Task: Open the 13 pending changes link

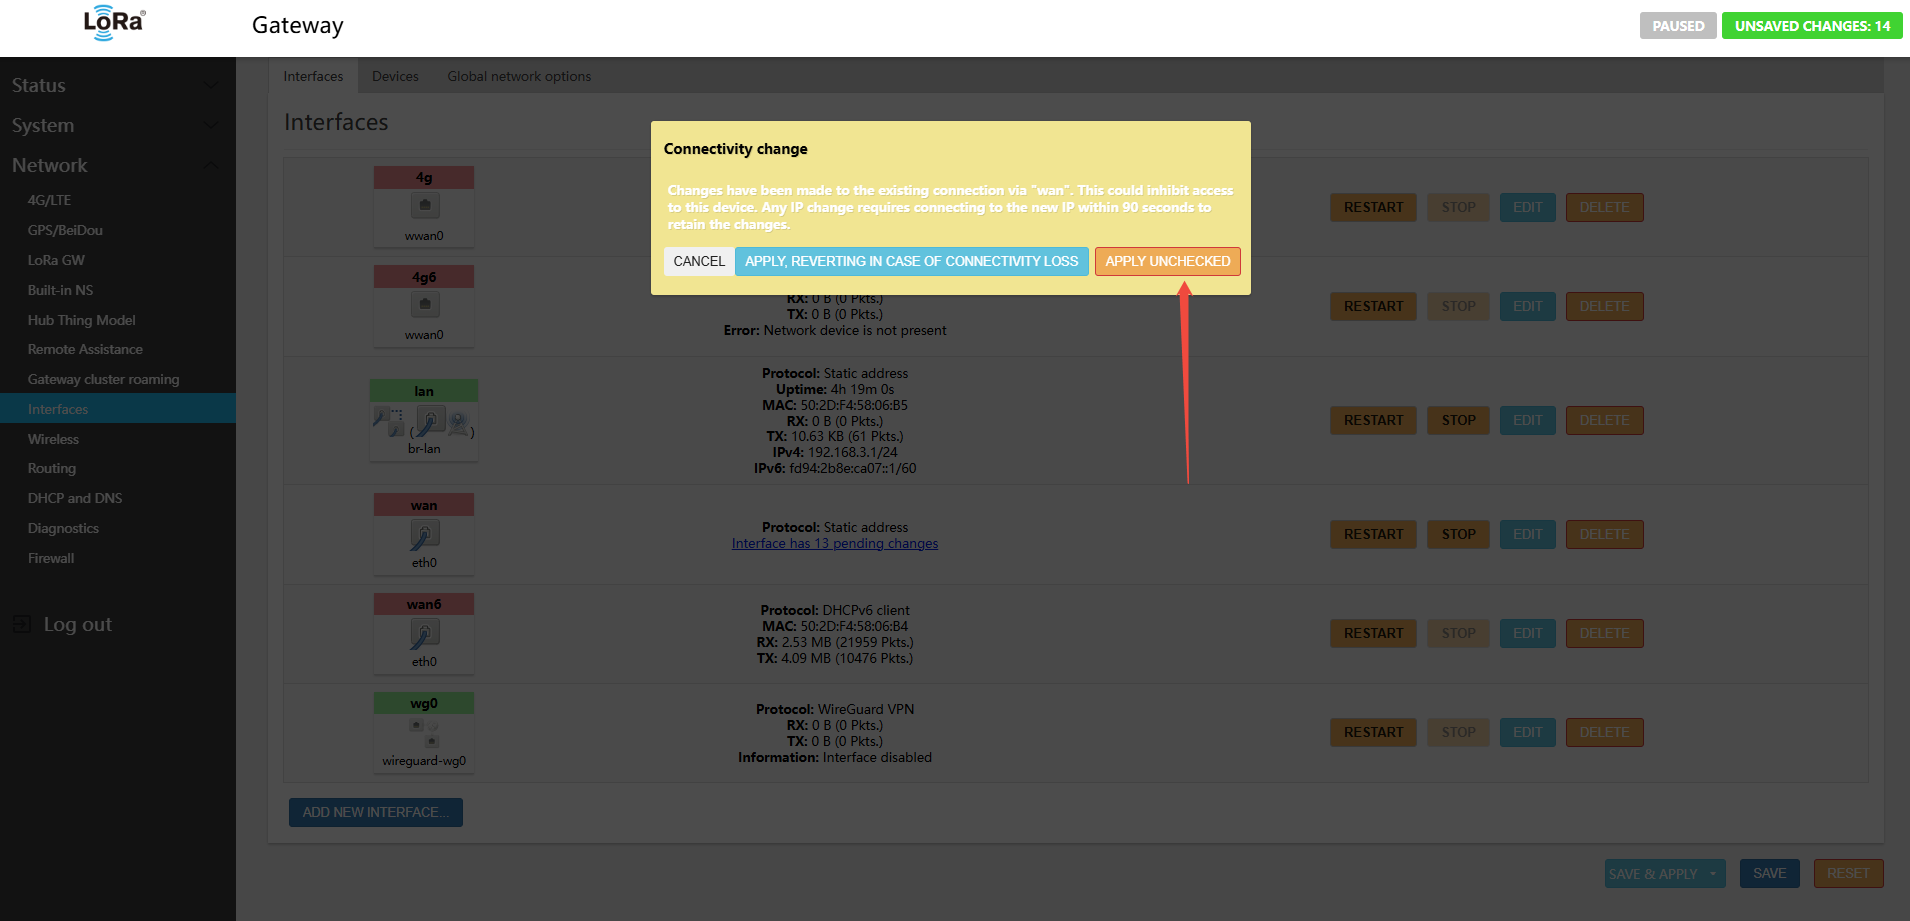Action: [834, 543]
